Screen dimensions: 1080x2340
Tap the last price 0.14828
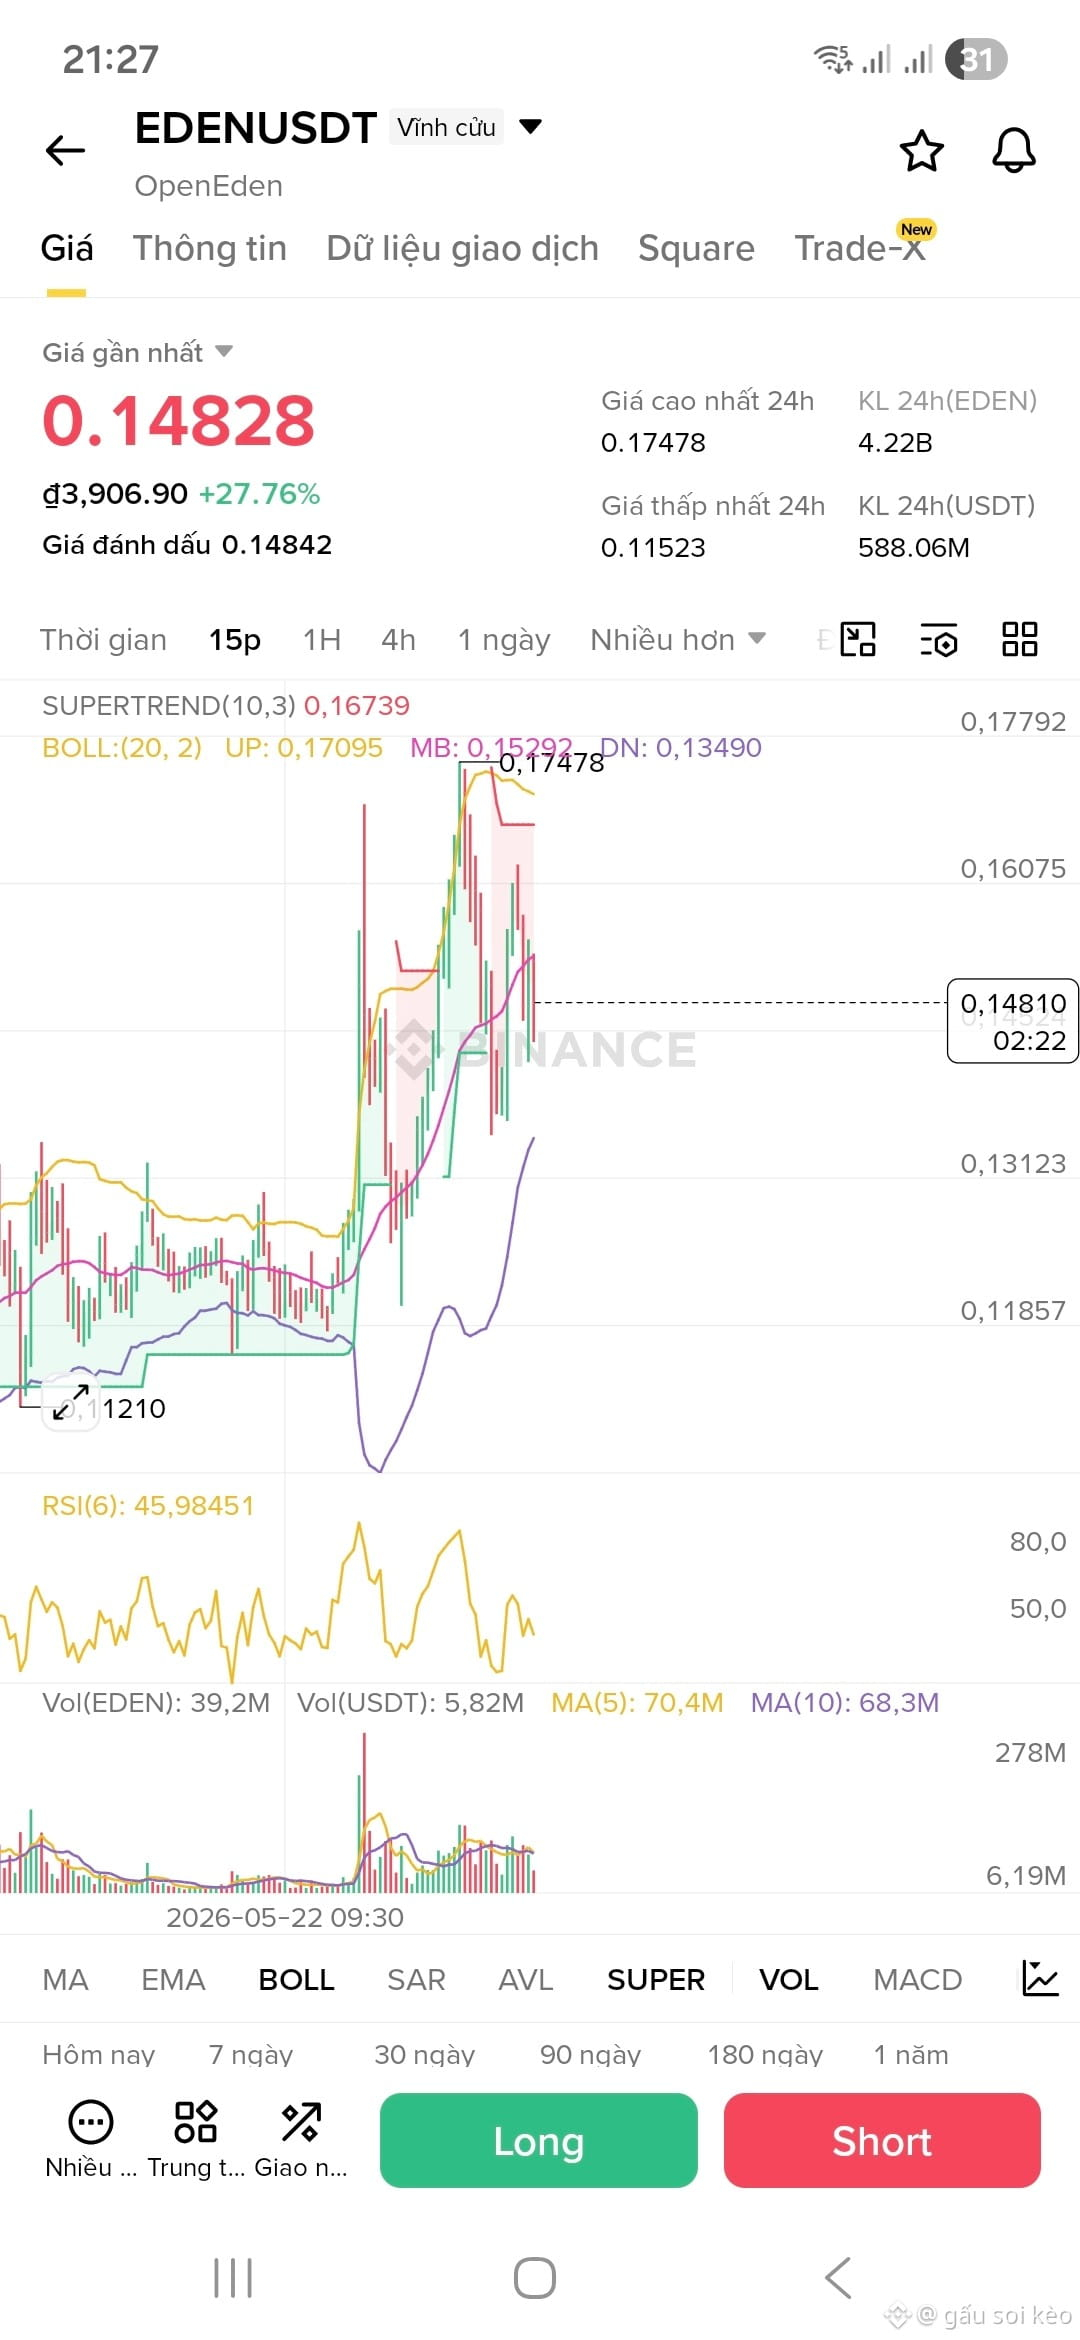(x=179, y=420)
